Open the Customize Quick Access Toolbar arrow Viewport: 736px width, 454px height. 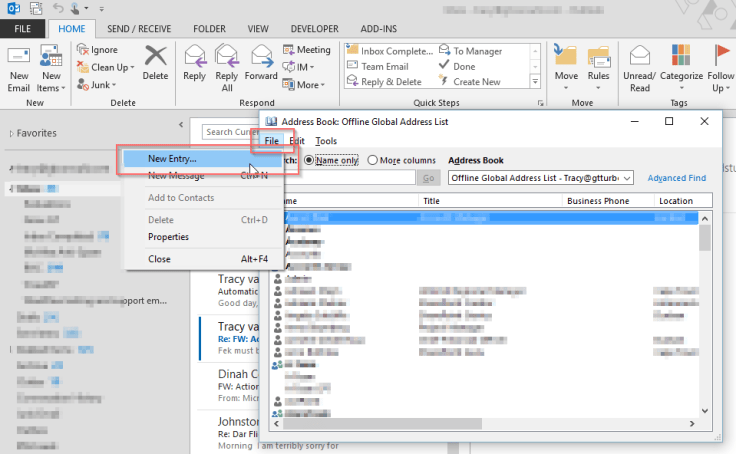pos(101,8)
